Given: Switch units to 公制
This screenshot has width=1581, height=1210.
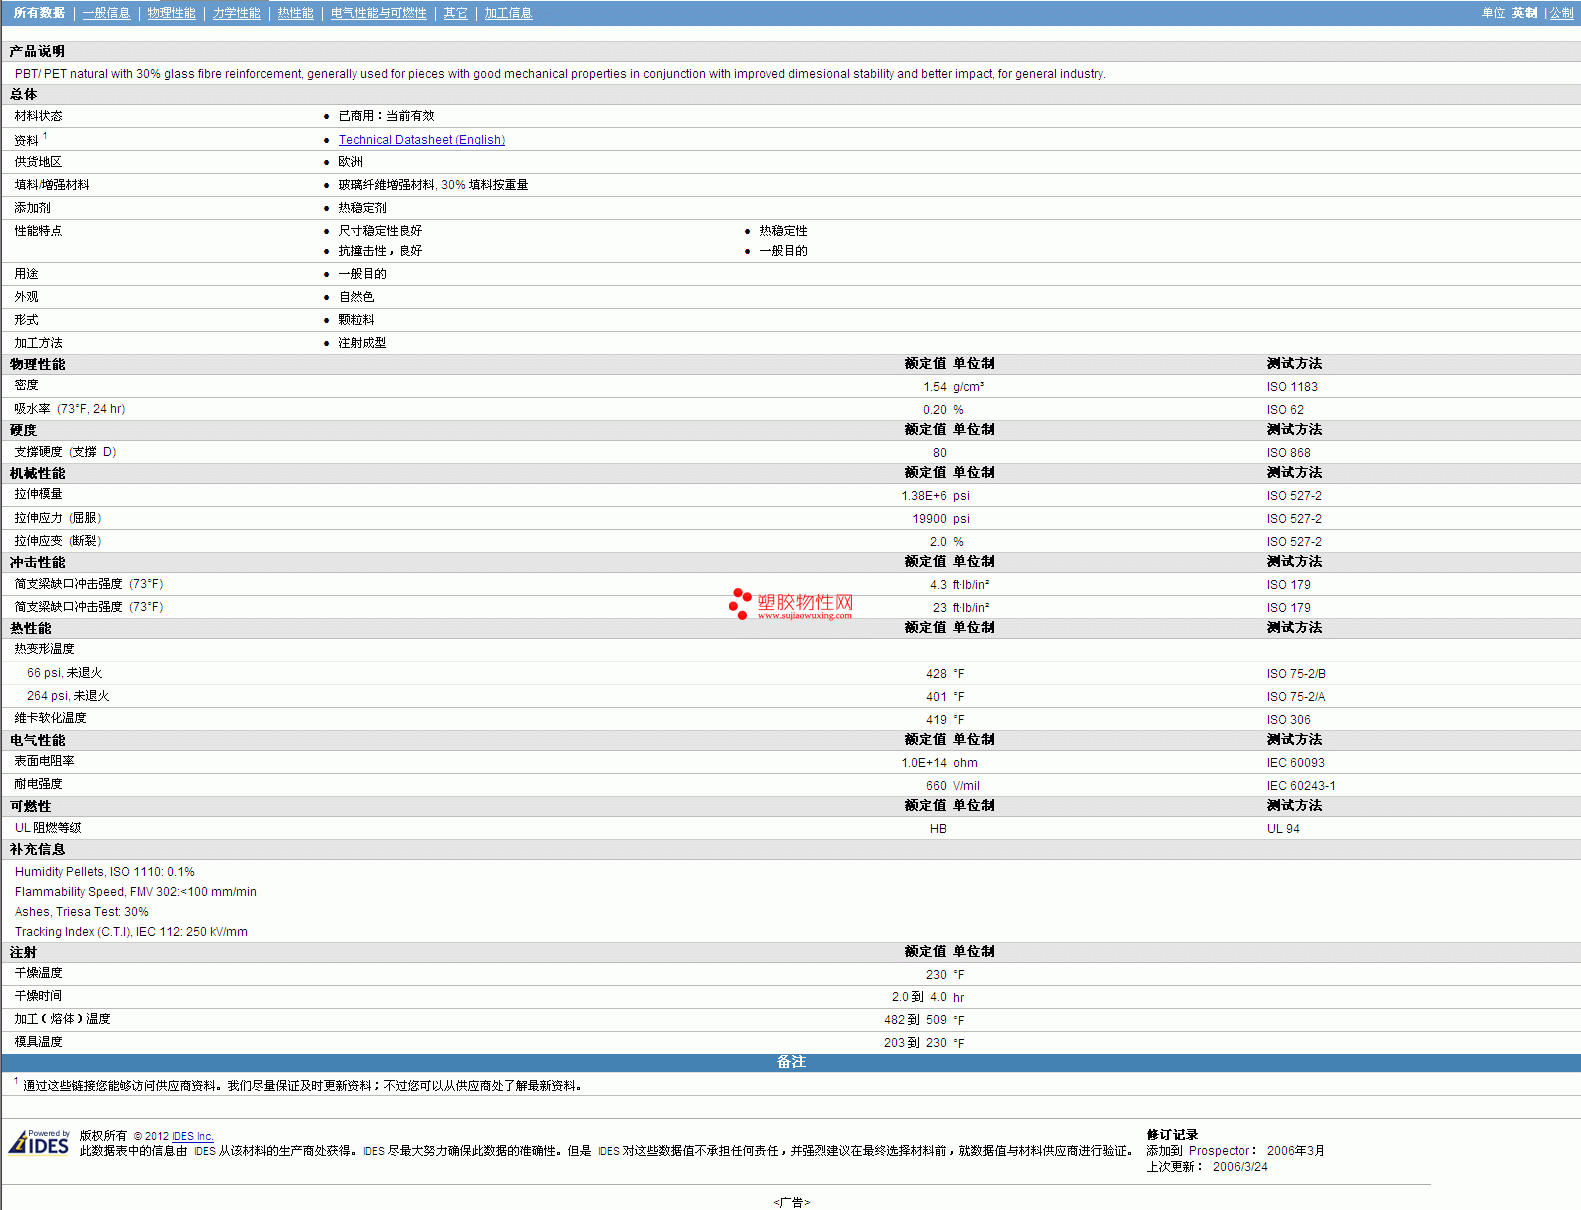Looking at the screenshot, I should [1561, 13].
